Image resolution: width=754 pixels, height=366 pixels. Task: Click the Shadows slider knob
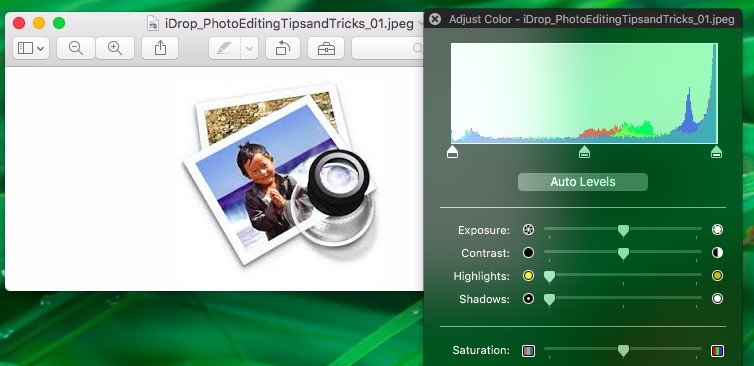pyautogui.click(x=549, y=300)
